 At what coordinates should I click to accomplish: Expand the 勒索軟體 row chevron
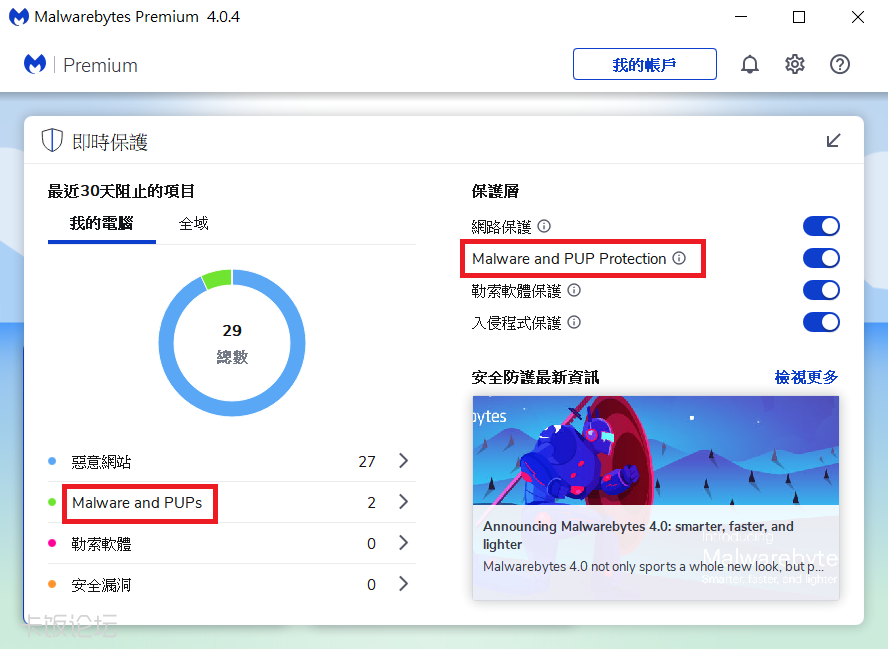(x=403, y=543)
